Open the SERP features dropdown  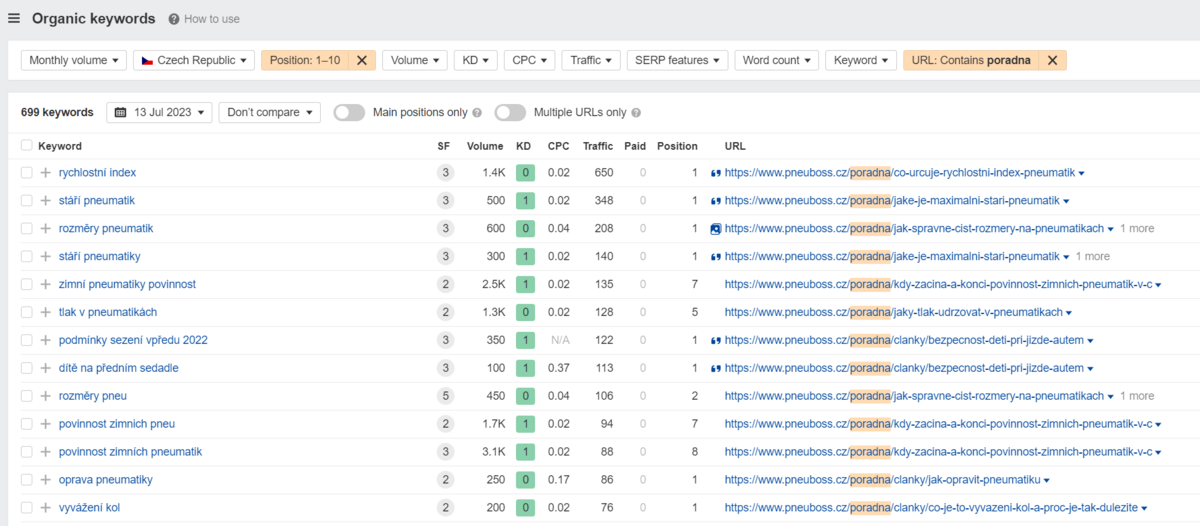pos(678,60)
